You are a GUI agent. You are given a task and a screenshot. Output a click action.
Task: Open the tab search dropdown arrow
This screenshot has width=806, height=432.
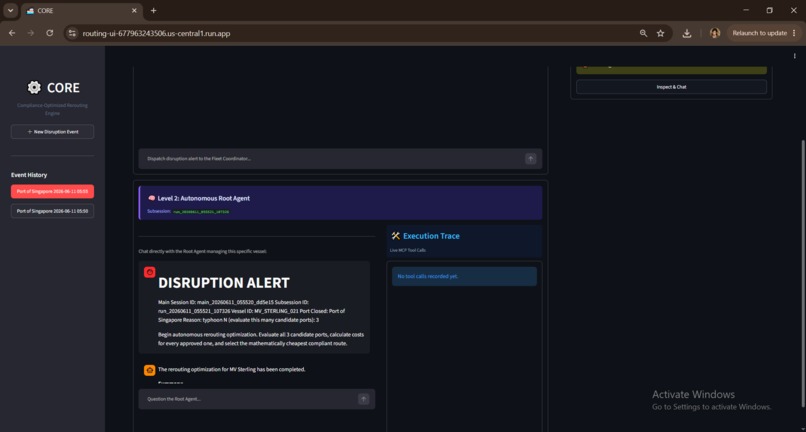point(10,10)
